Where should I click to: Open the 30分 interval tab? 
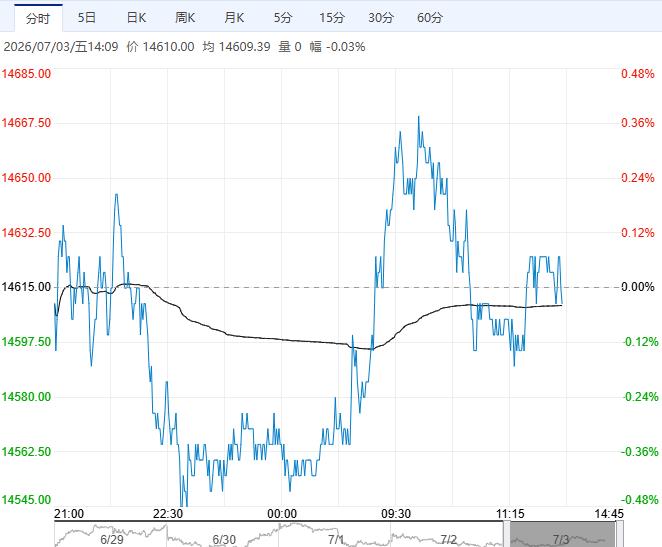click(x=381, y=18)
